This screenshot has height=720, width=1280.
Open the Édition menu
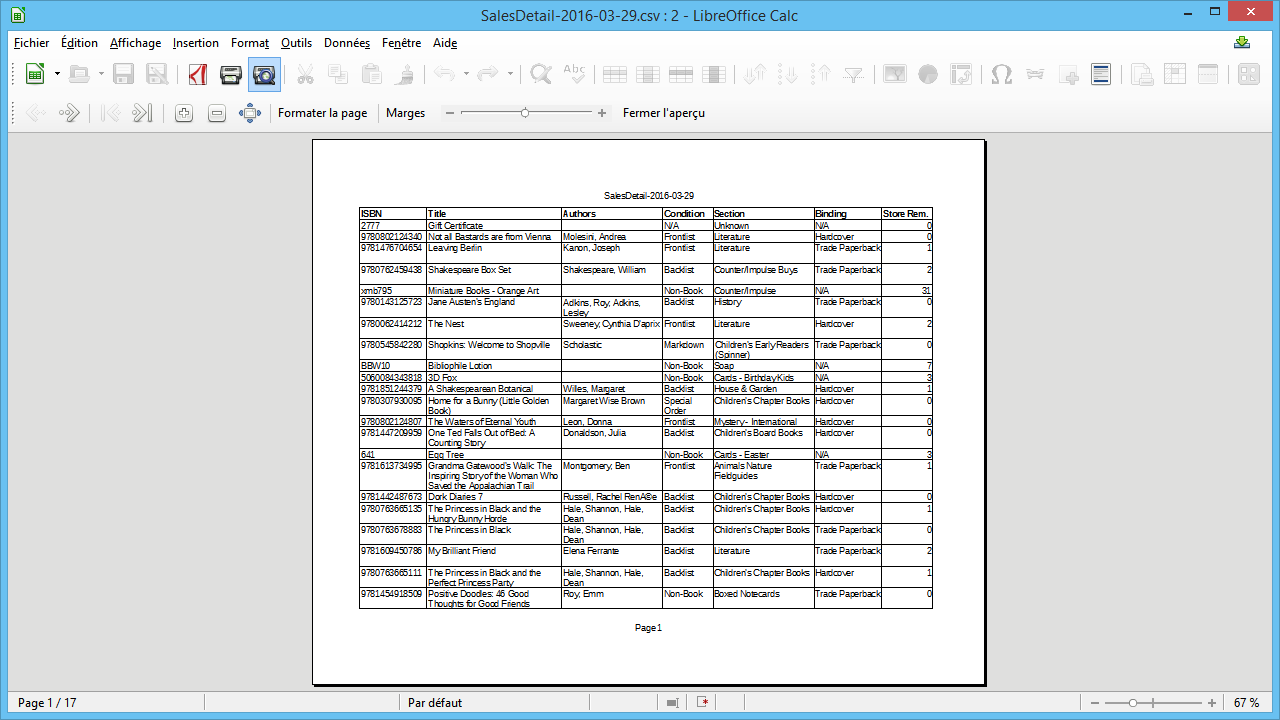tap(79, 43)
